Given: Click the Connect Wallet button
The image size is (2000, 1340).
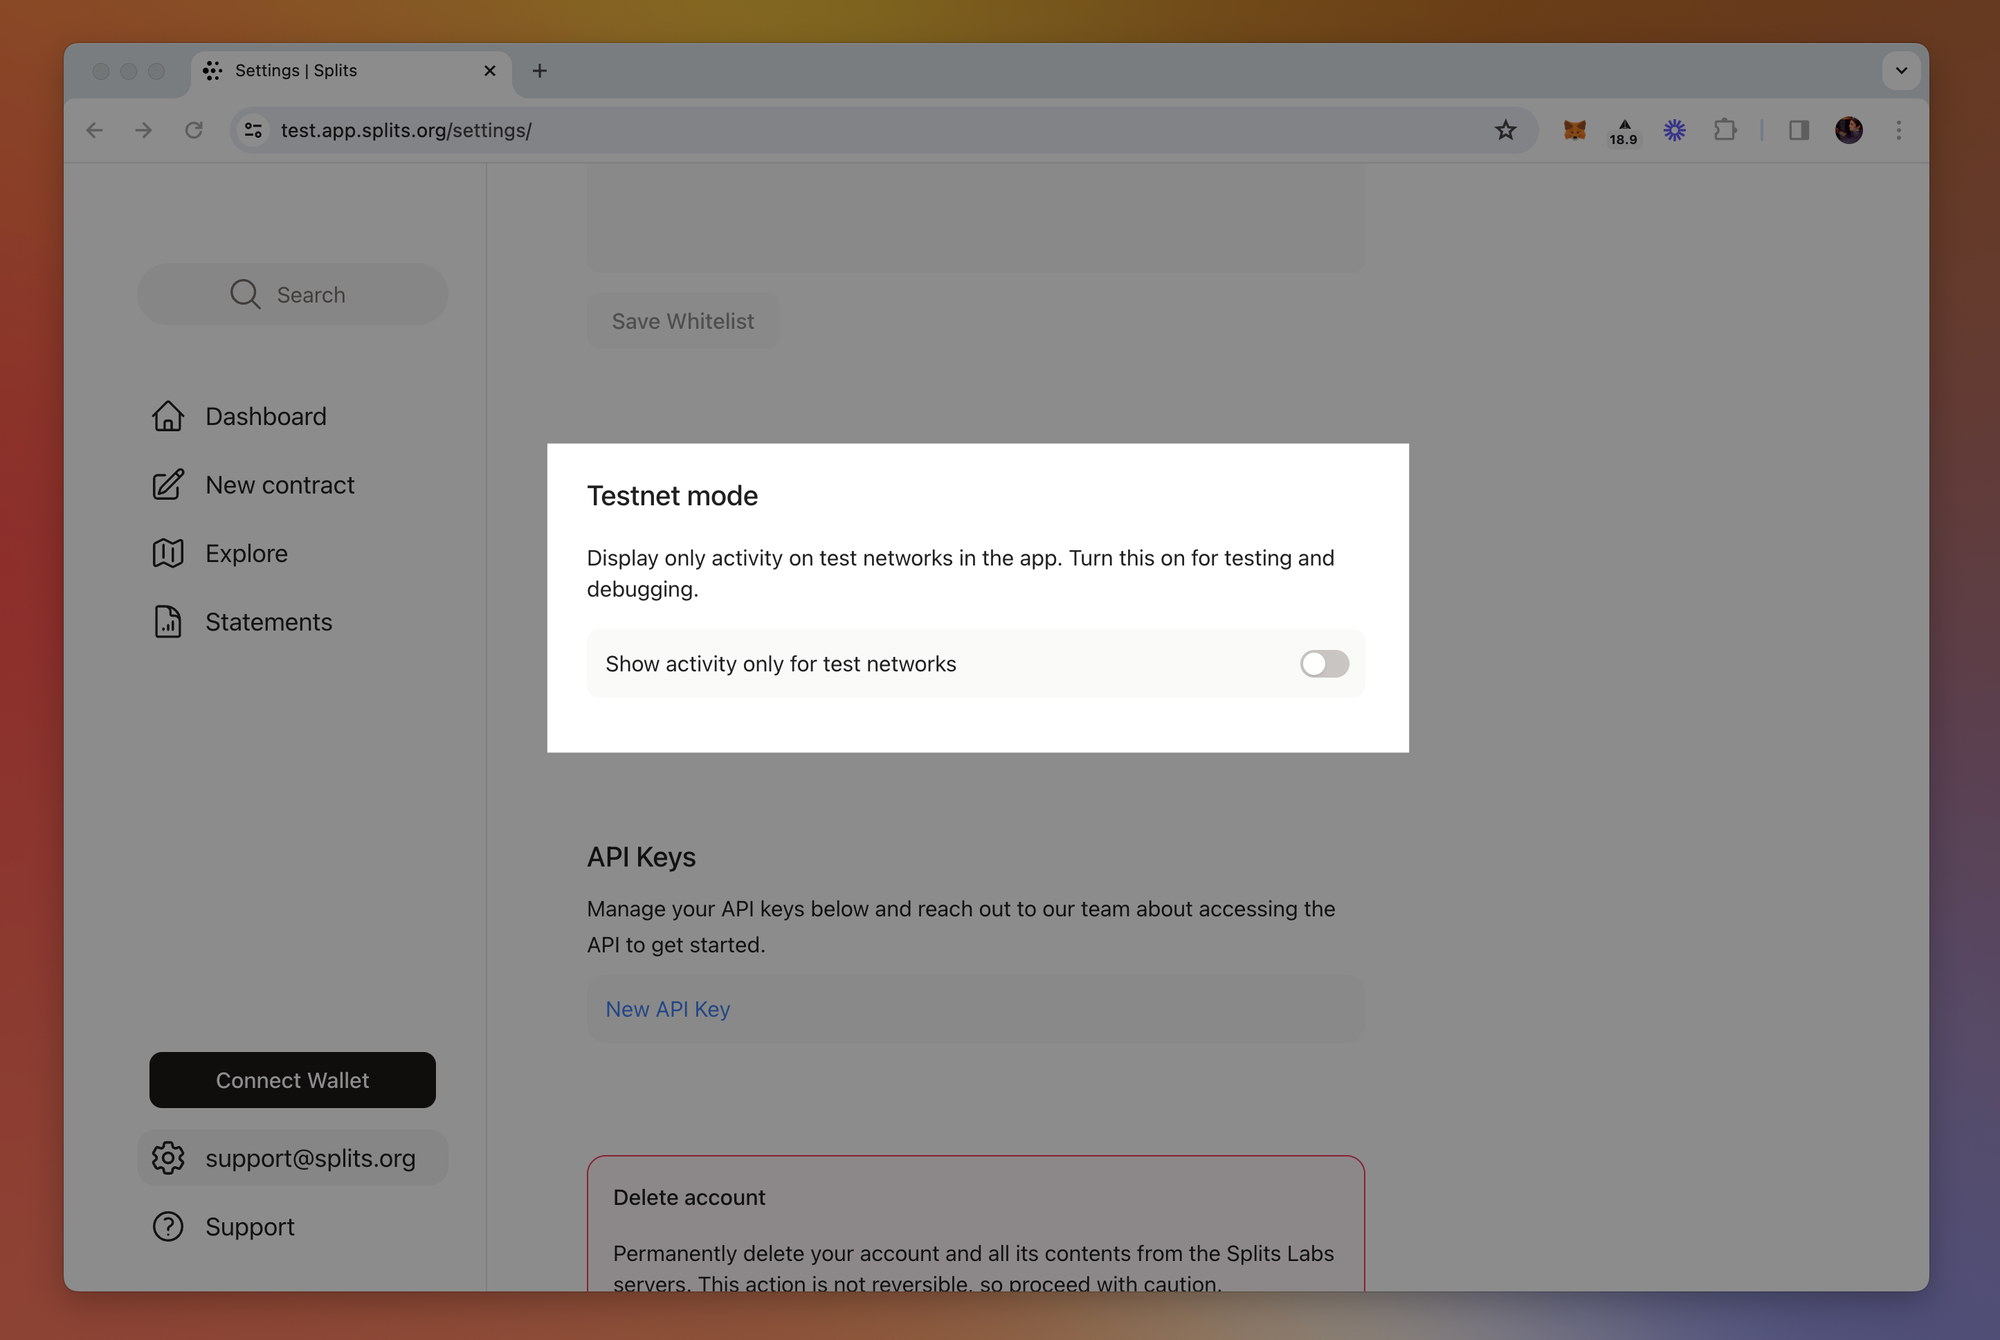Looking at the screenshot, I should (292, 1080).
